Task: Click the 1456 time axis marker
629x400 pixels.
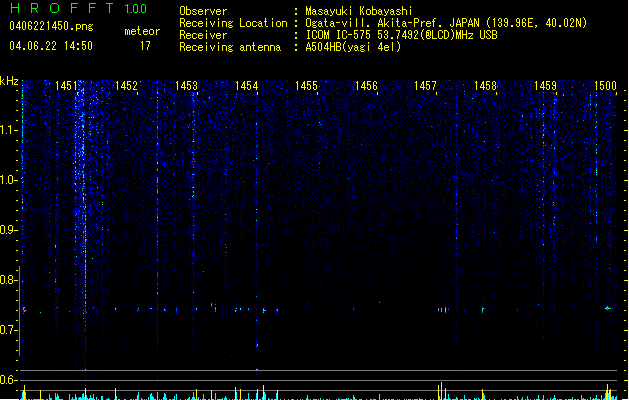Action: pyautogui.click(x=366, y=86)
